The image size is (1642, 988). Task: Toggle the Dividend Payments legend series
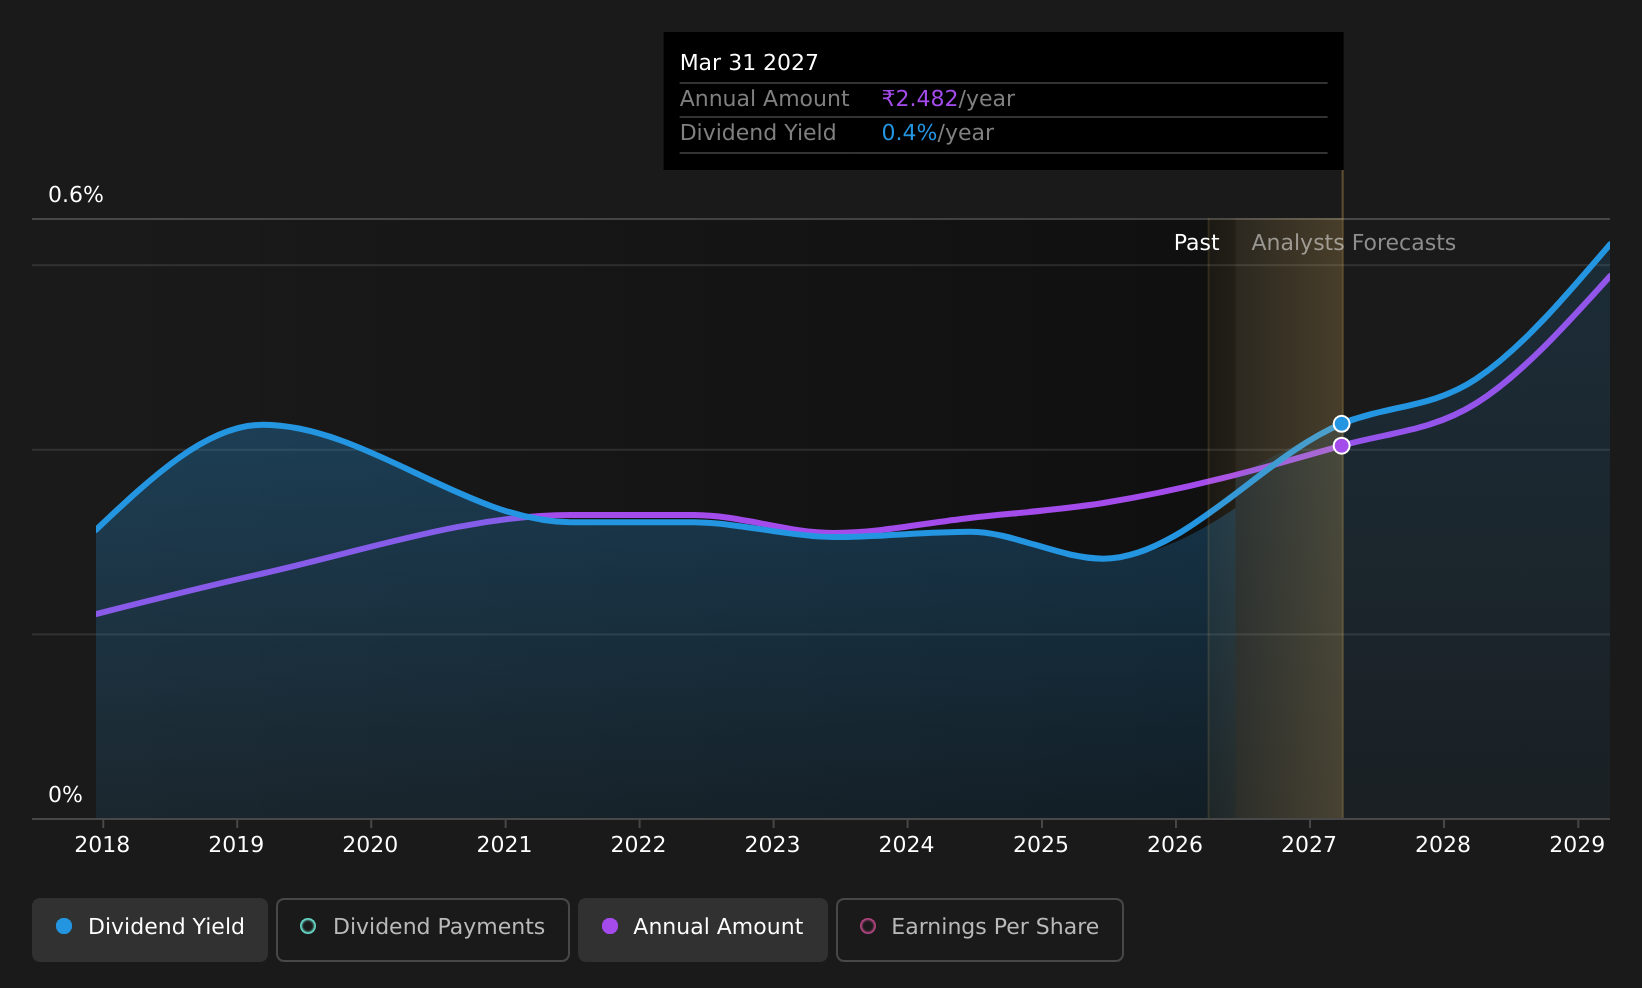tap(422, 930)
